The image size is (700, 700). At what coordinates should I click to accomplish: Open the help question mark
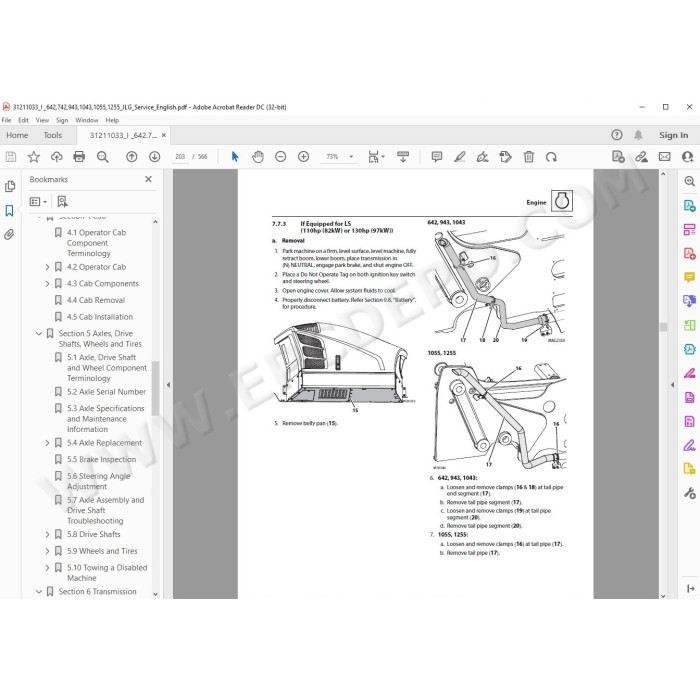pyautogui.click(x=617, y=135)
